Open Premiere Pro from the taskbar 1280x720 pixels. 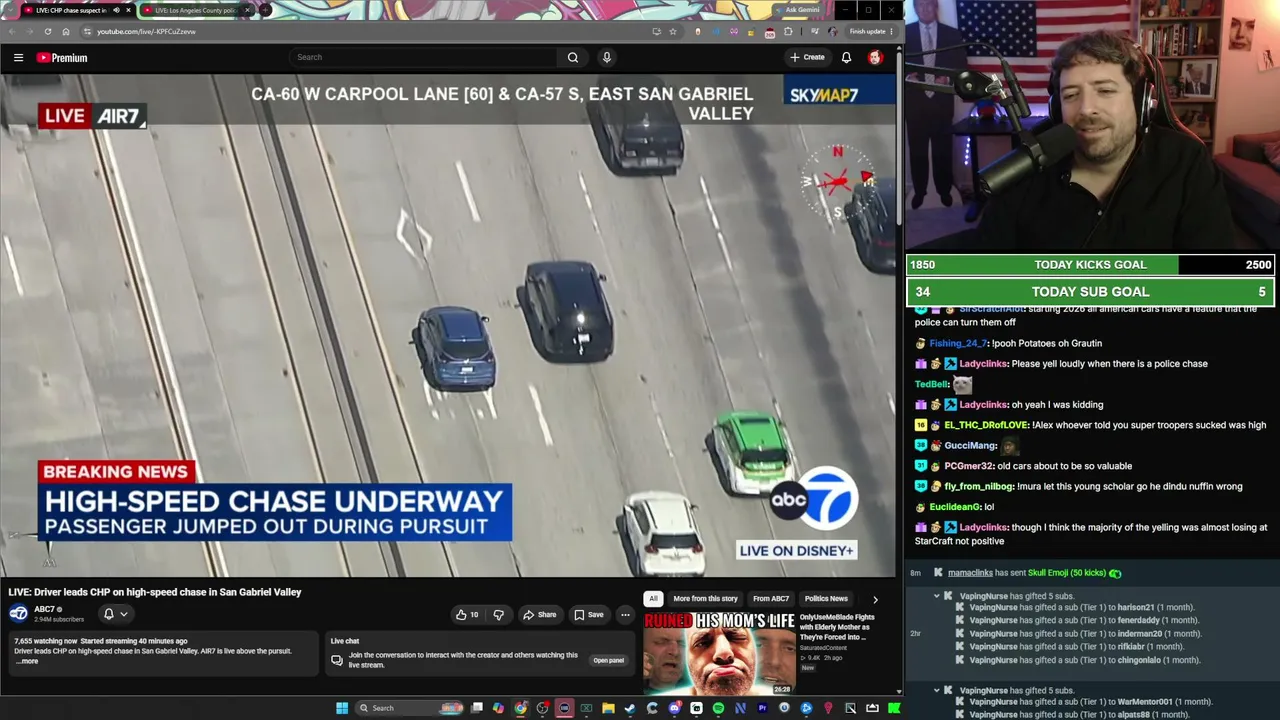pos(762,708)
